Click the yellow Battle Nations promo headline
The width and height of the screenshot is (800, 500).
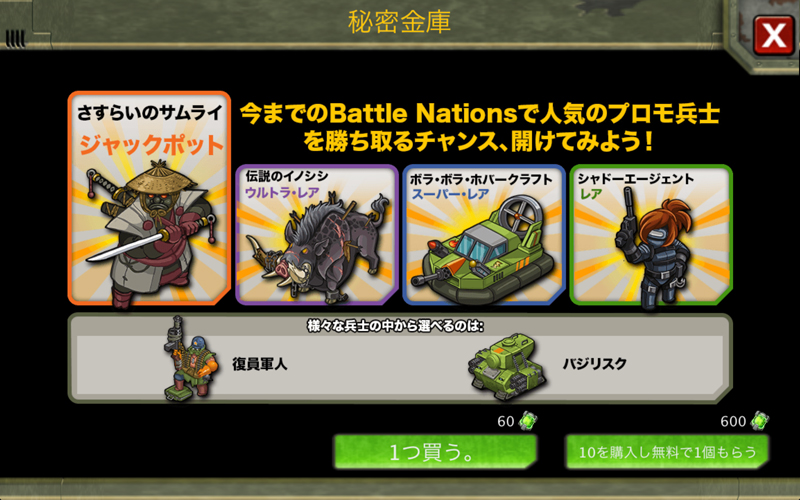tap(479, 127)
